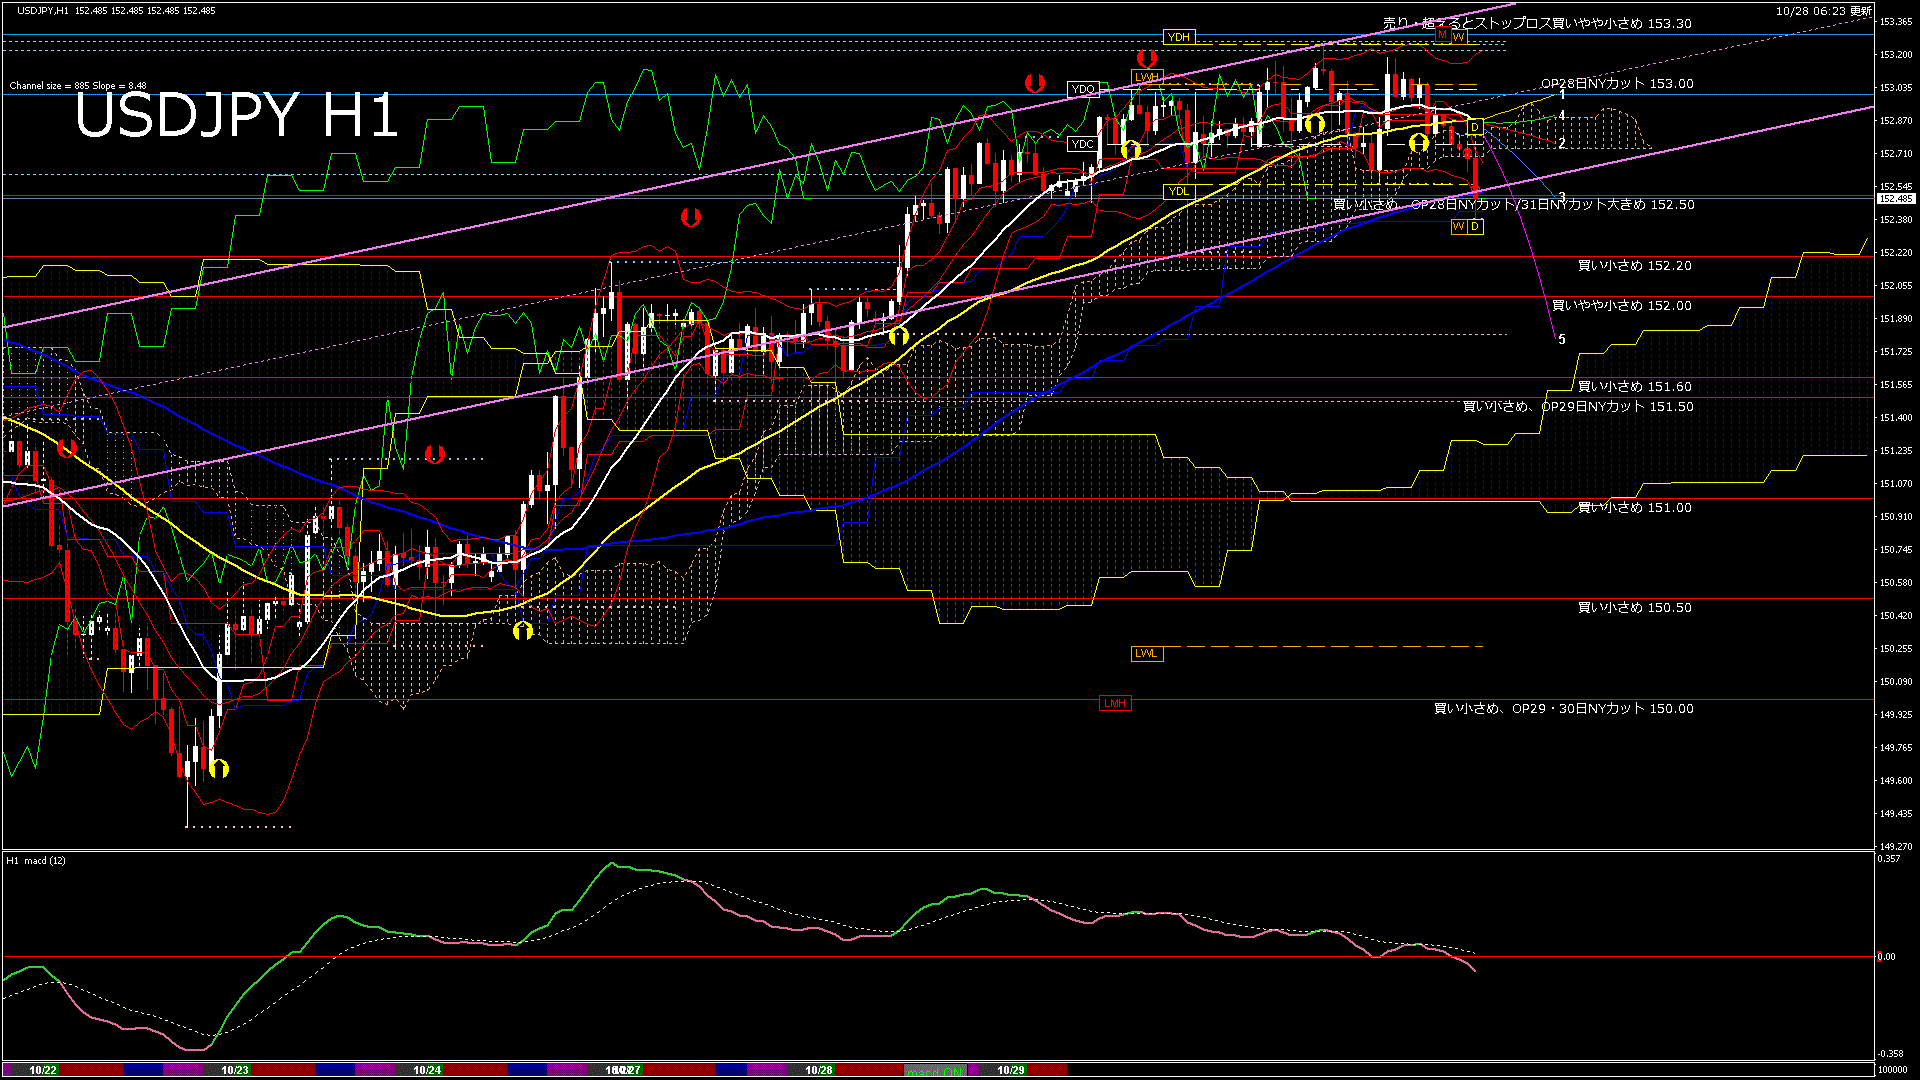
Task: Click the YDH yesterday-high label
Action: pos(1179,37)
